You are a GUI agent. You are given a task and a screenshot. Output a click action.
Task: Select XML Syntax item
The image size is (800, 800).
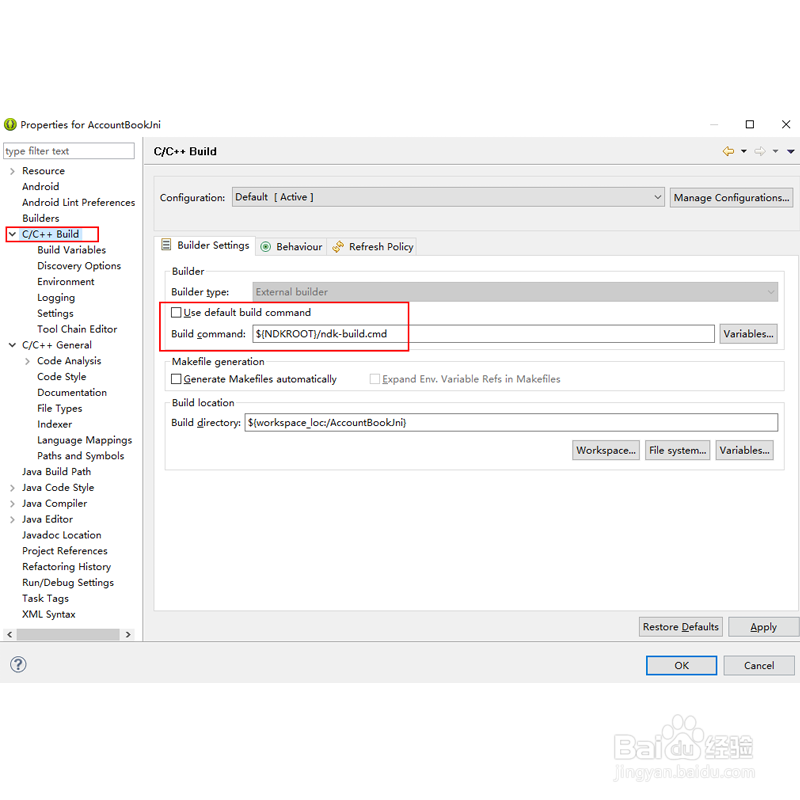(x=48, y=613)
